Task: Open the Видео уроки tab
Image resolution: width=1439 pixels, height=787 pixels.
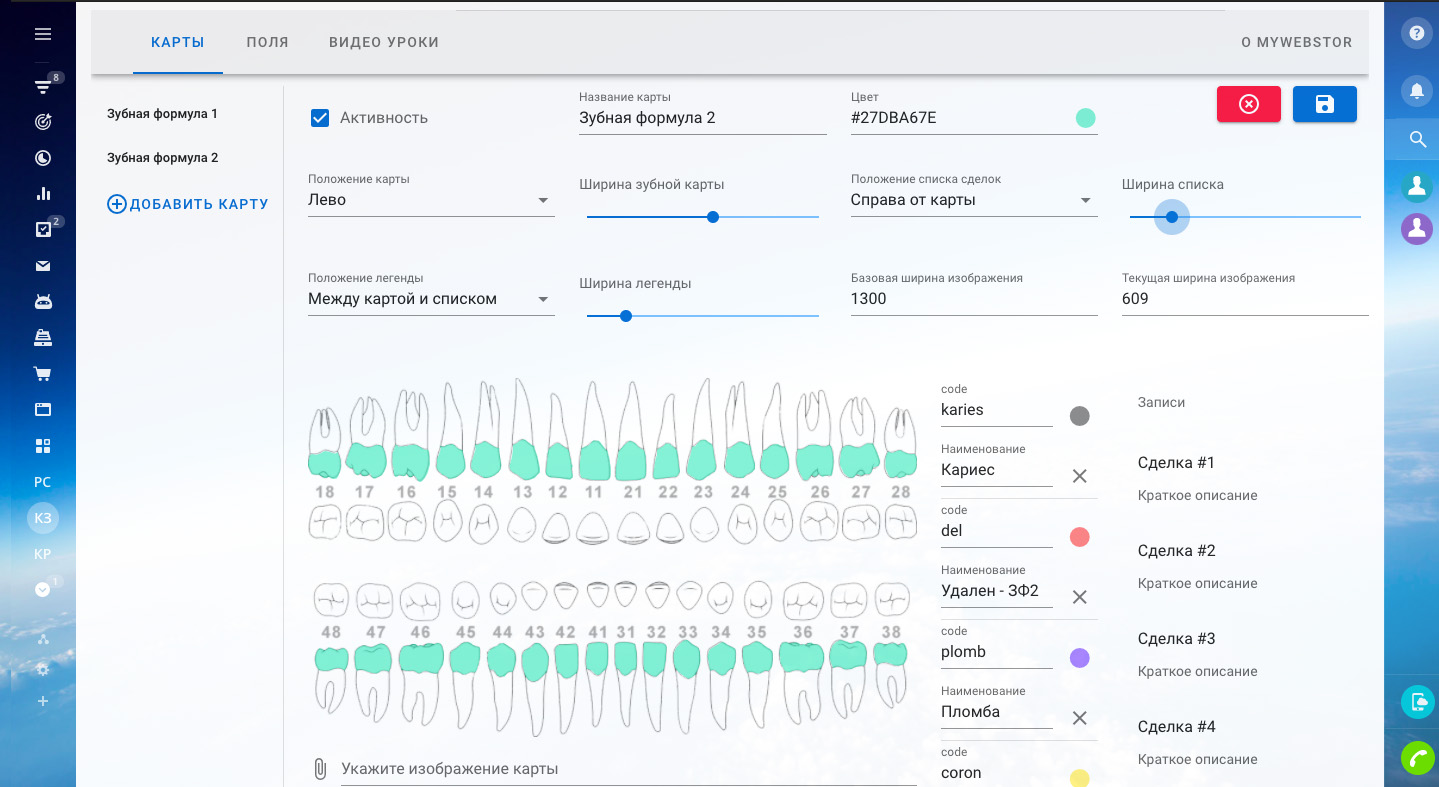Action: (384, 42)
